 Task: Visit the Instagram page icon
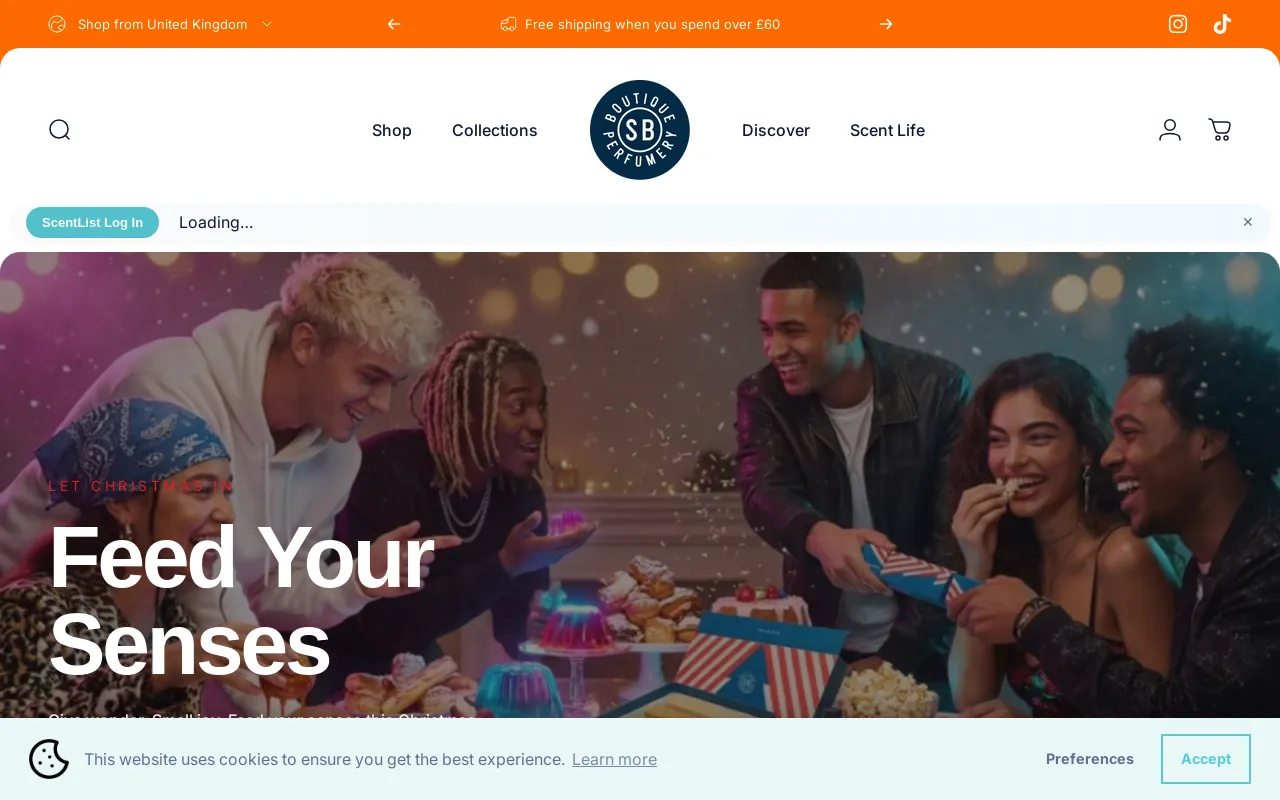[1178, 24]
